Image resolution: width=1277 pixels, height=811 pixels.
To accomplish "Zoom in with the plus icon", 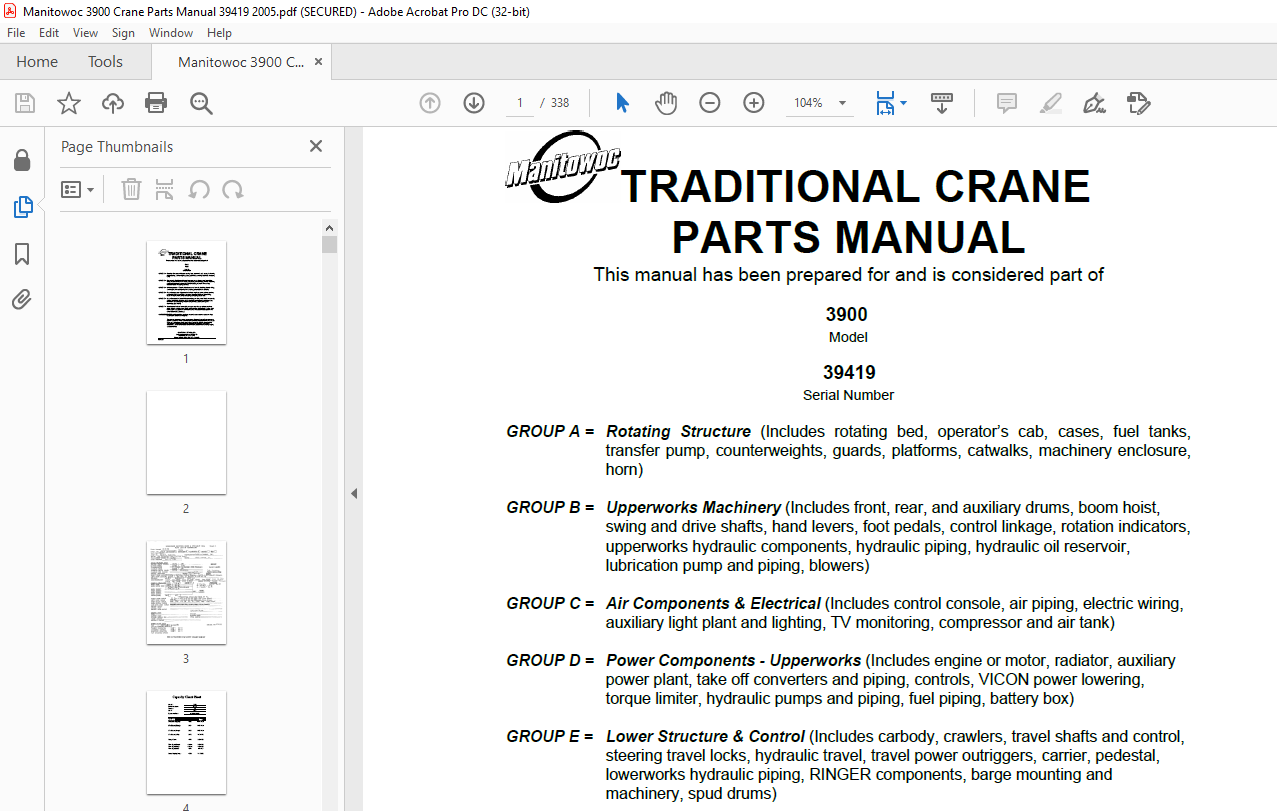I will pos(754,103).
